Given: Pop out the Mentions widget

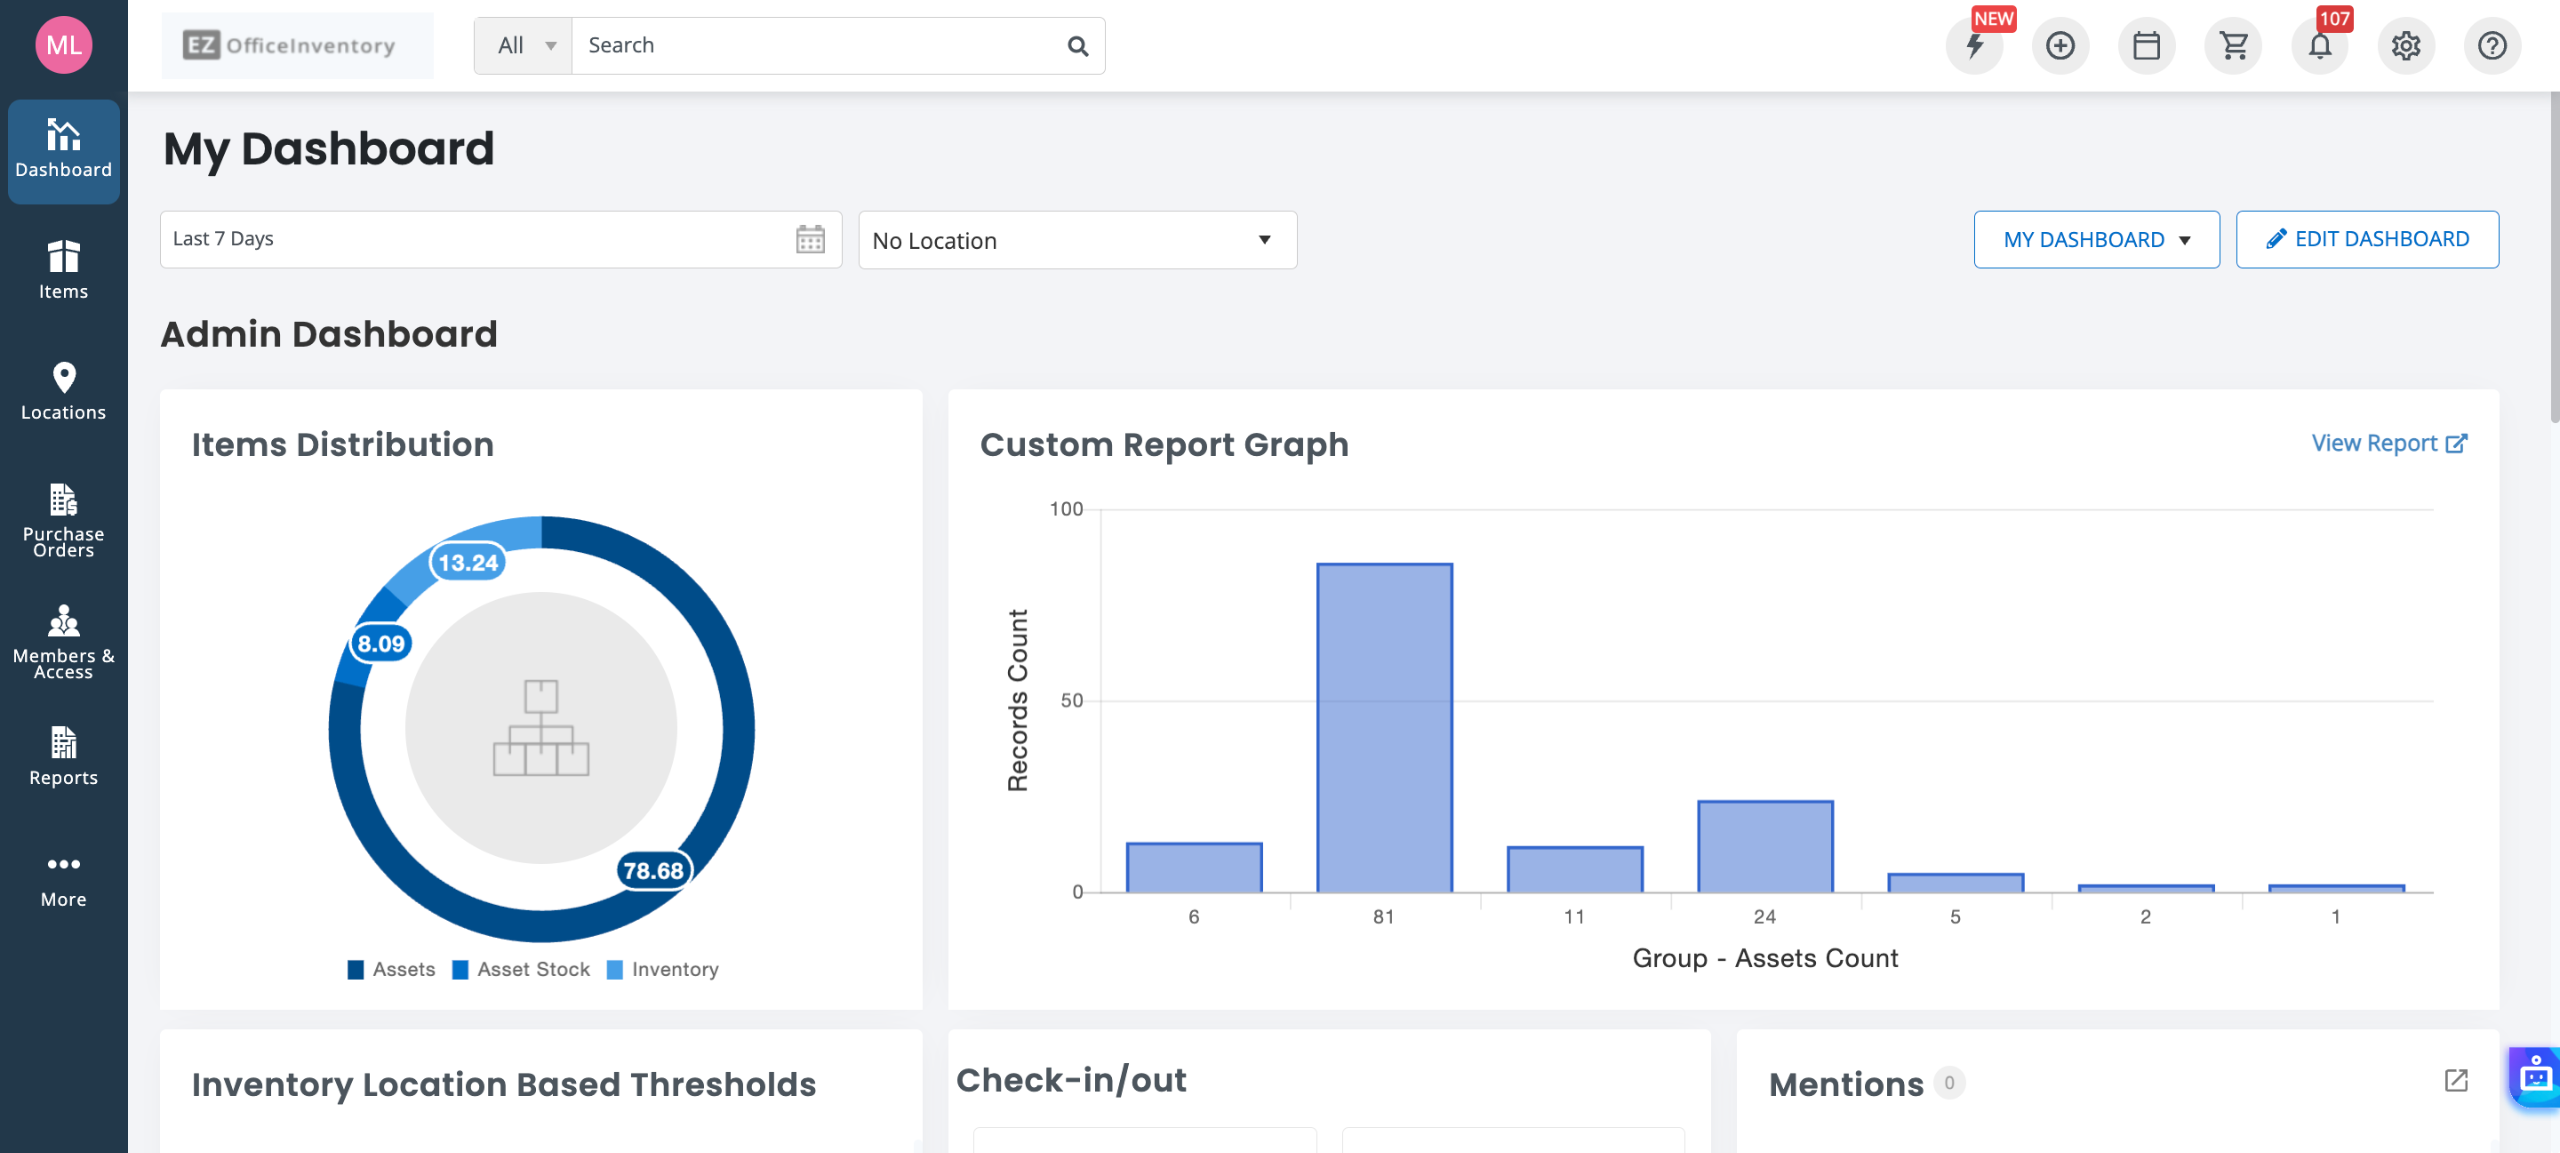Looking at the screenshot, I should point(2456,1080).
